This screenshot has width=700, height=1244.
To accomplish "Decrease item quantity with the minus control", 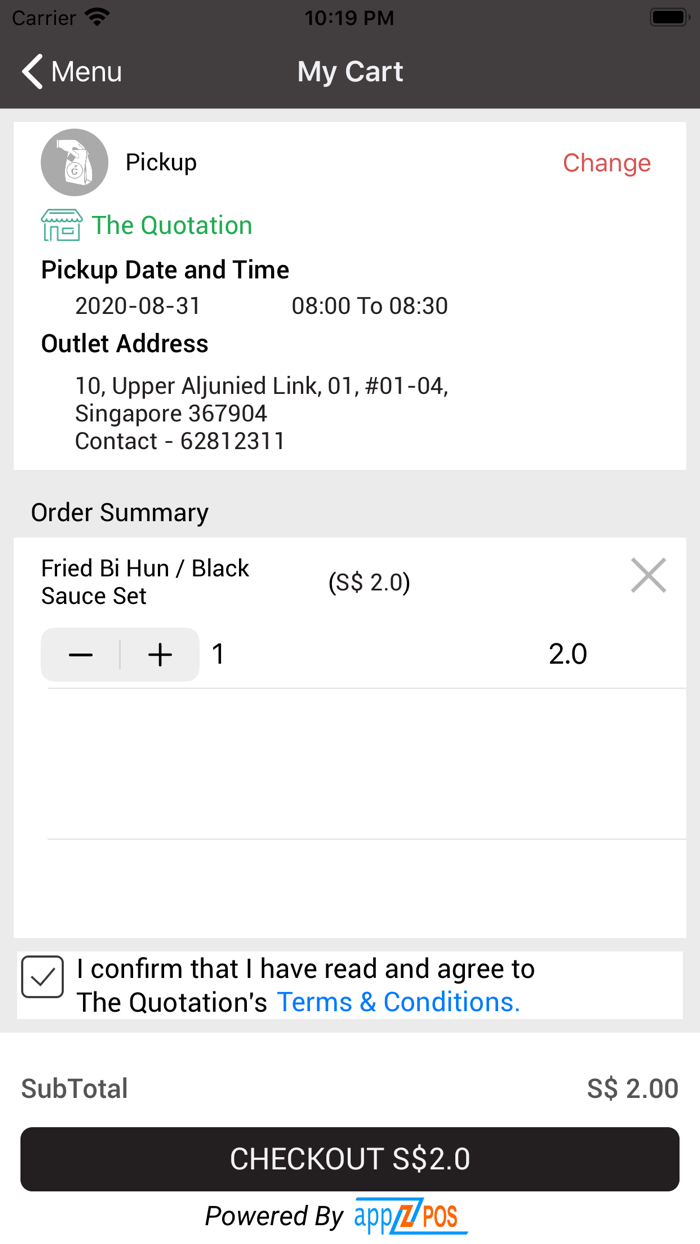I will [x=79, y=654].
